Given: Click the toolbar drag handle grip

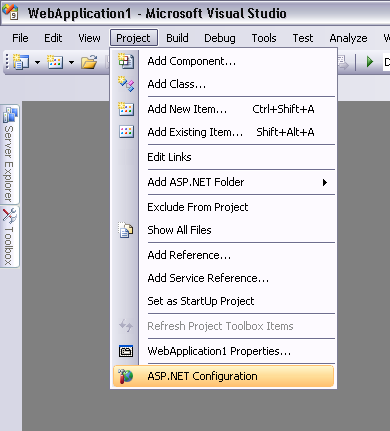Looking at the screenshot, I should [x=7, y=62].
